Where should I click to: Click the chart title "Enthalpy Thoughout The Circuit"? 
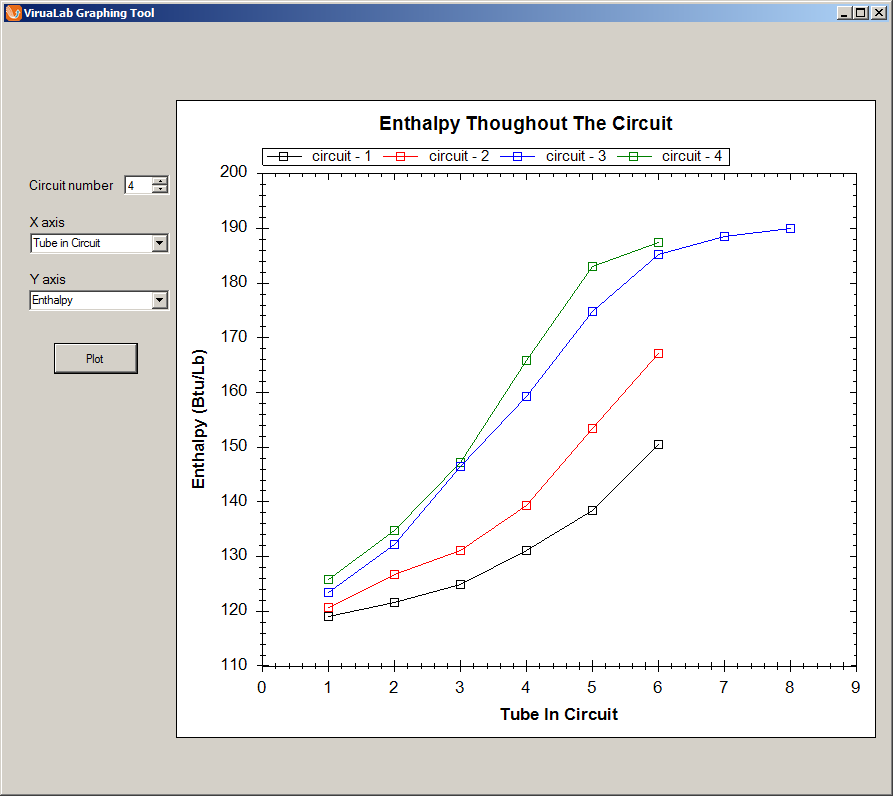525,124
